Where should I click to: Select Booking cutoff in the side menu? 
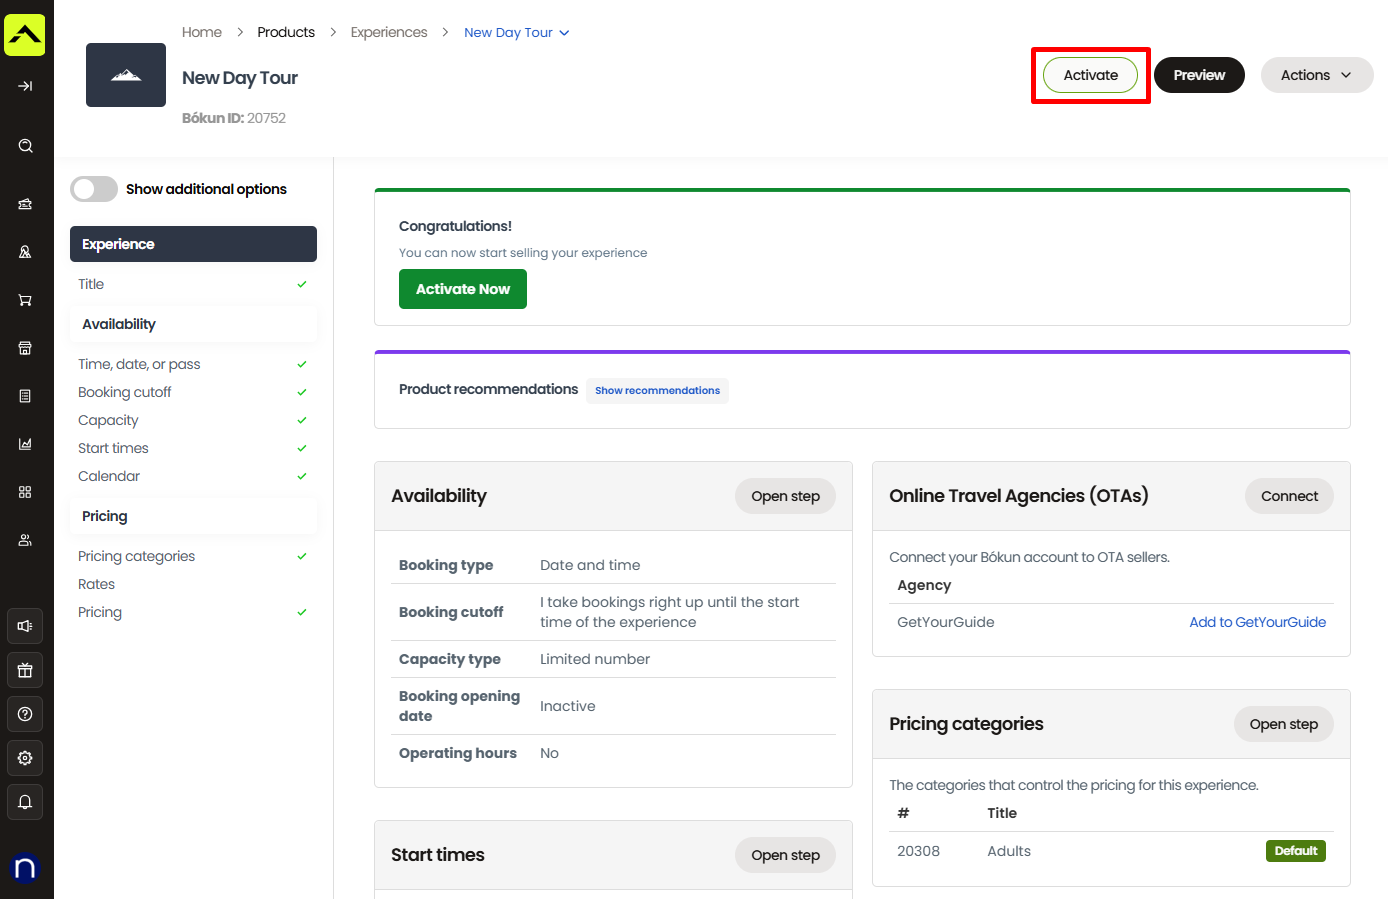[x=125, y=392]
